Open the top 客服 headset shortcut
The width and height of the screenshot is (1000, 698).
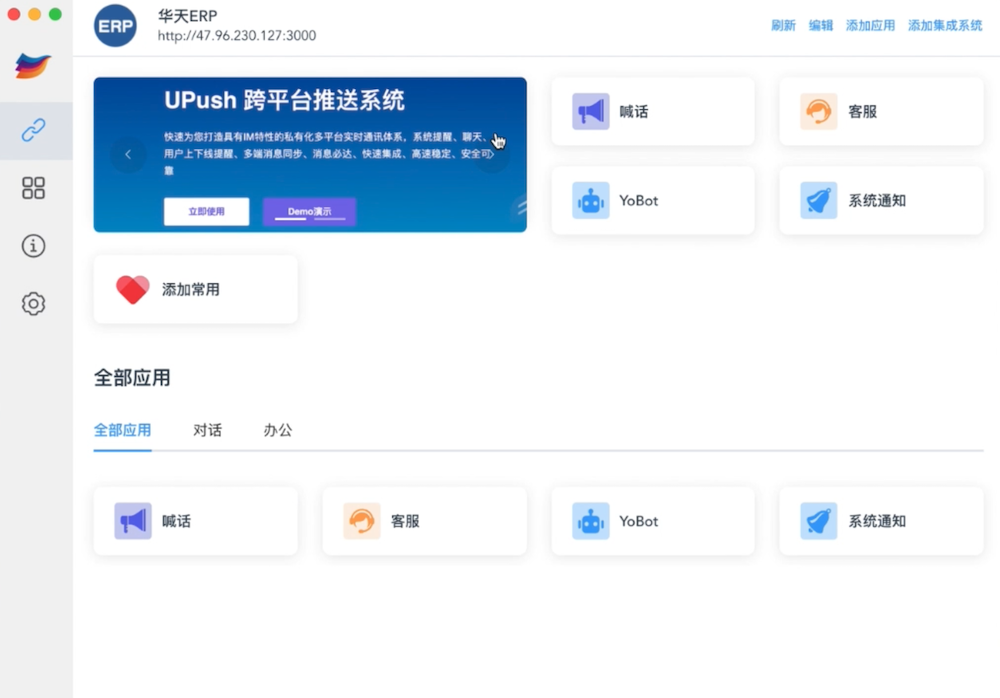(x=880, y=111)
